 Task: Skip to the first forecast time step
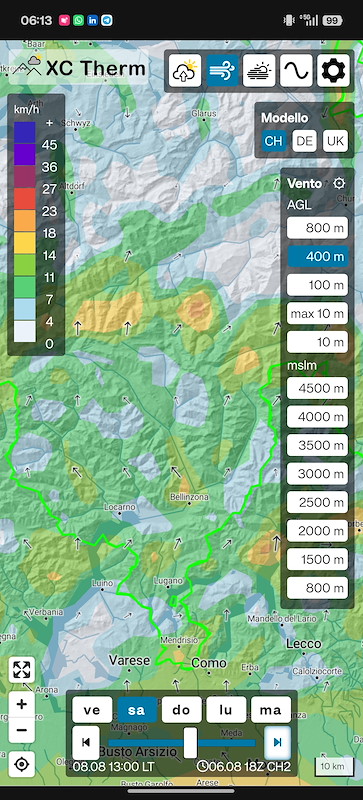point(86,742)
